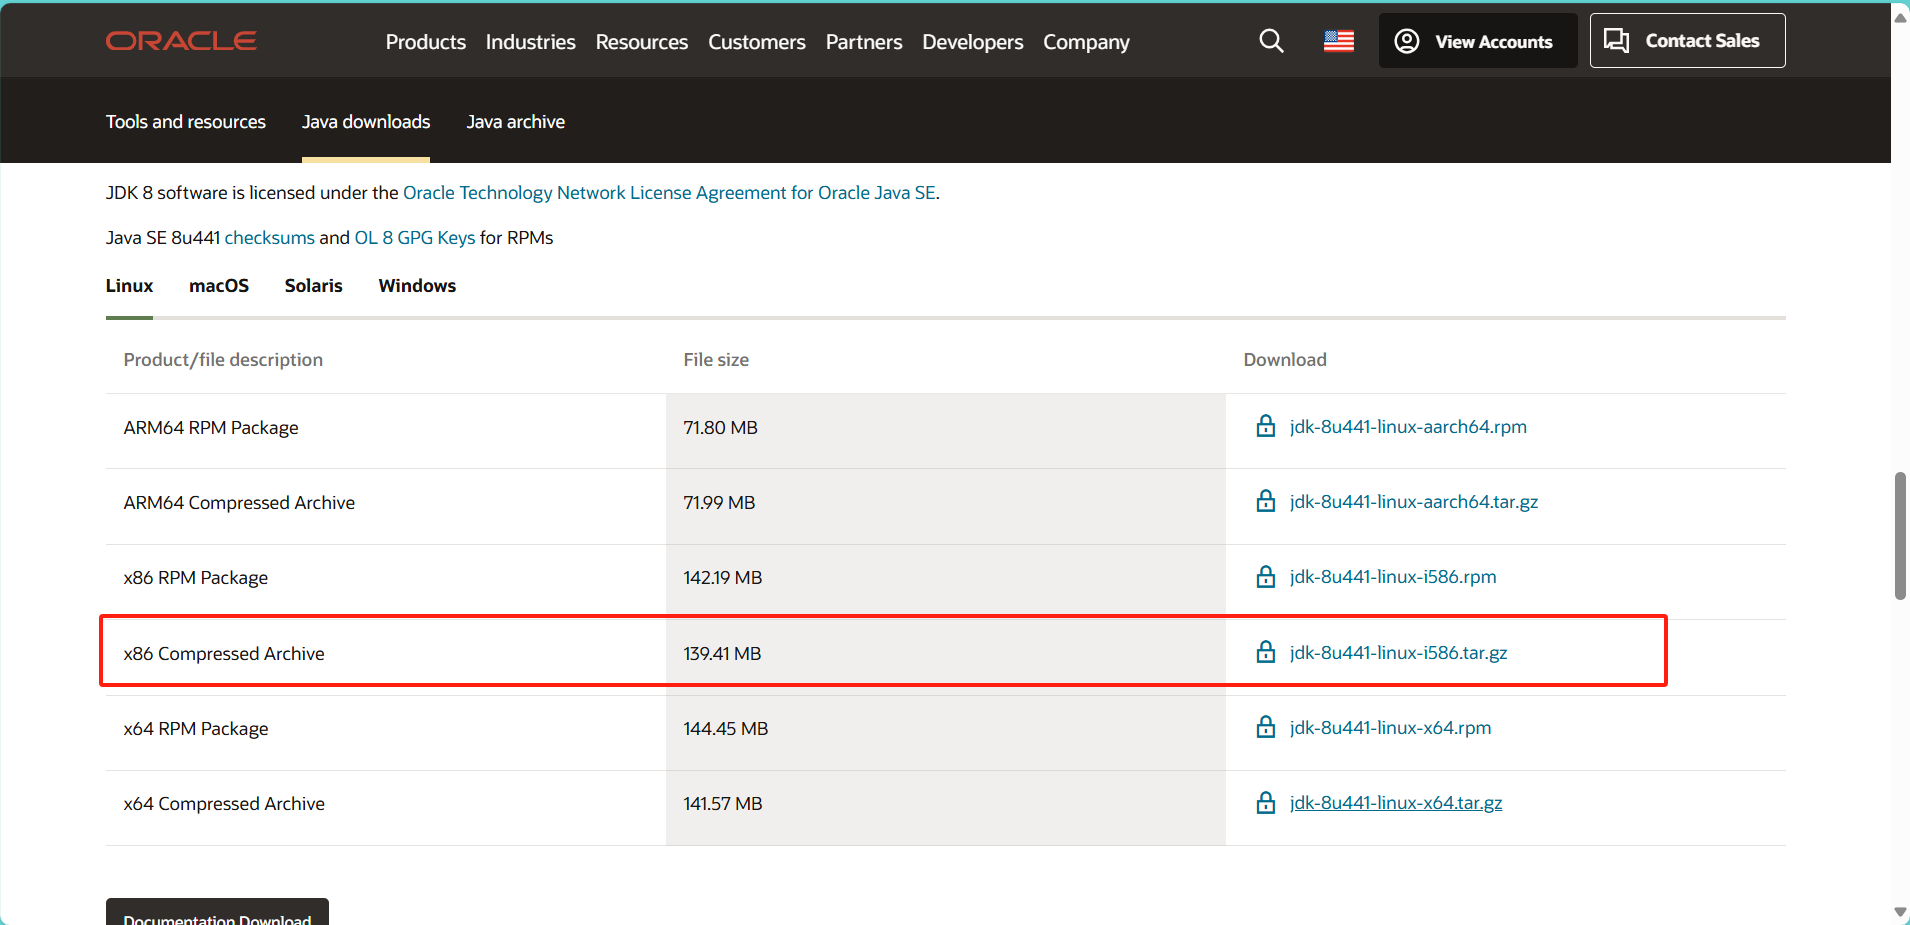This screenshot has height=925, width=1910.
Task: Open the Developers menu
Action: pyautogui.click(x=973, y=42)
